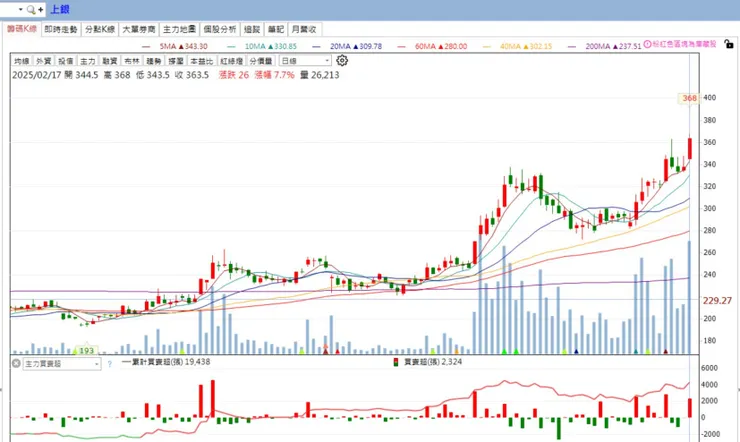
Task: Click the question mark help icon
Action: [109, 364]
